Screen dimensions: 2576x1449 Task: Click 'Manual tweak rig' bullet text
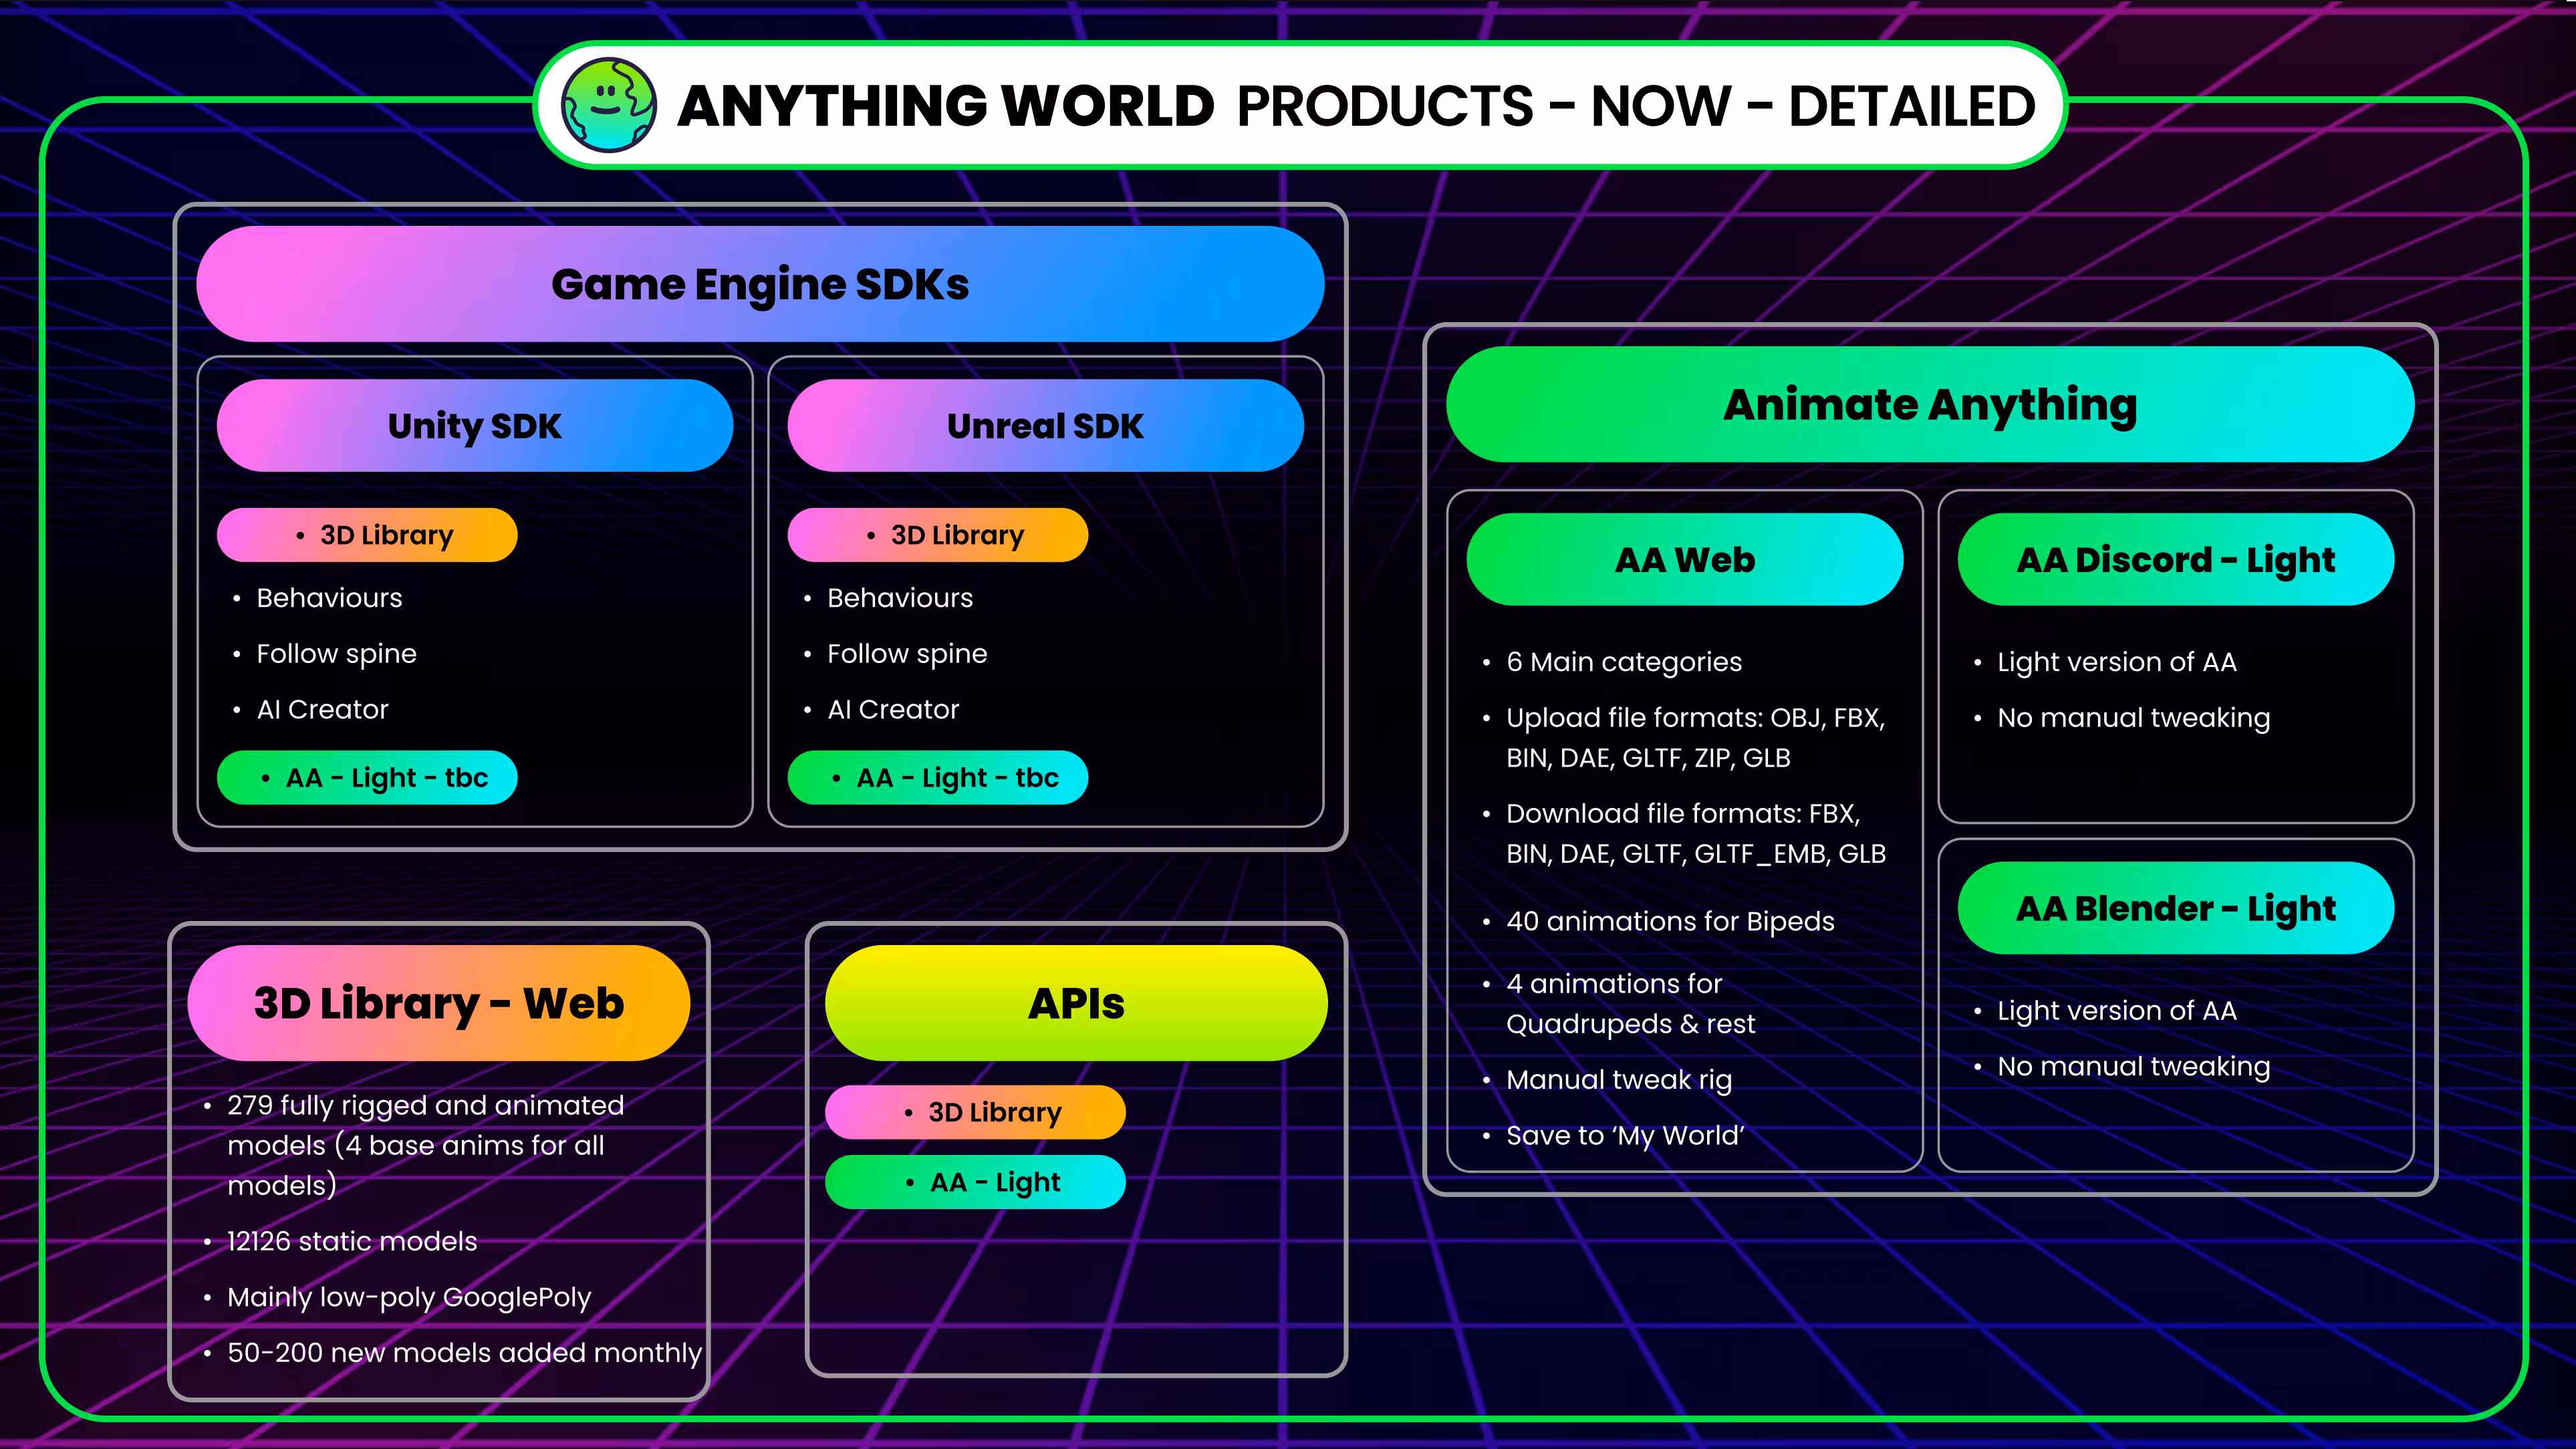(1619, 1080)
